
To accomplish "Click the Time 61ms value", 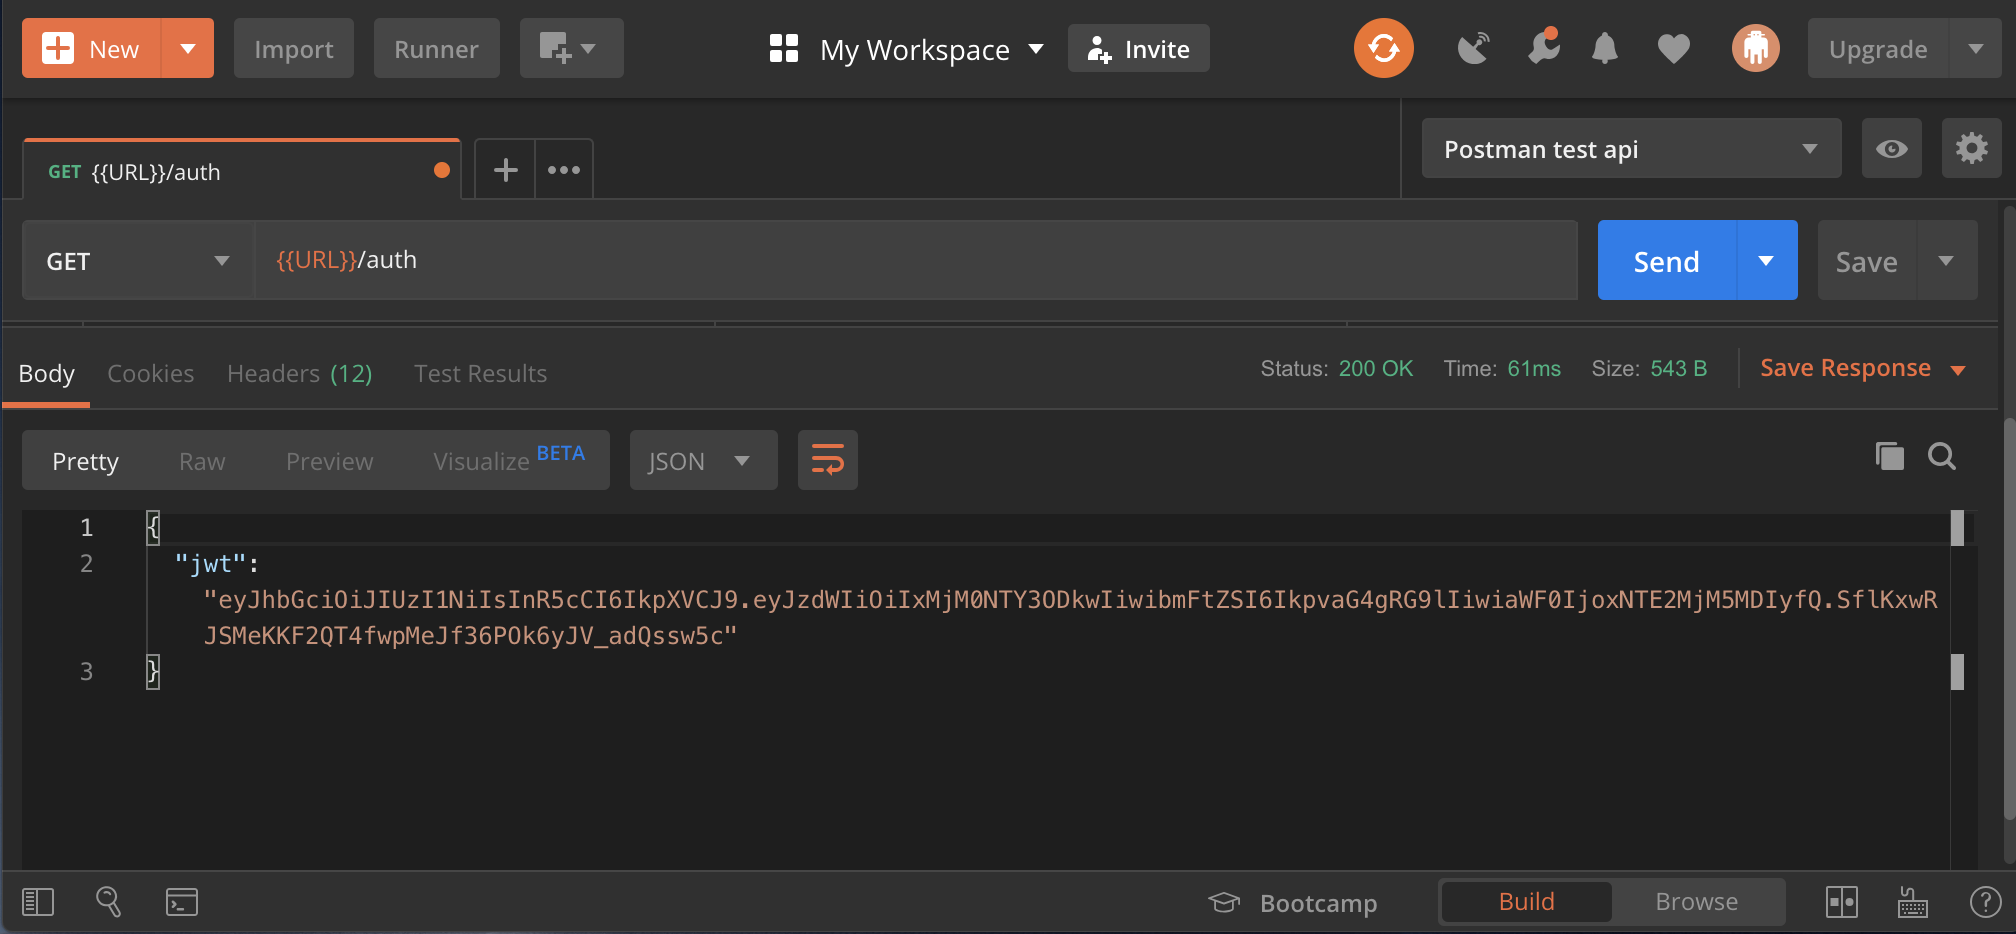I will (x=1534, y=368).
